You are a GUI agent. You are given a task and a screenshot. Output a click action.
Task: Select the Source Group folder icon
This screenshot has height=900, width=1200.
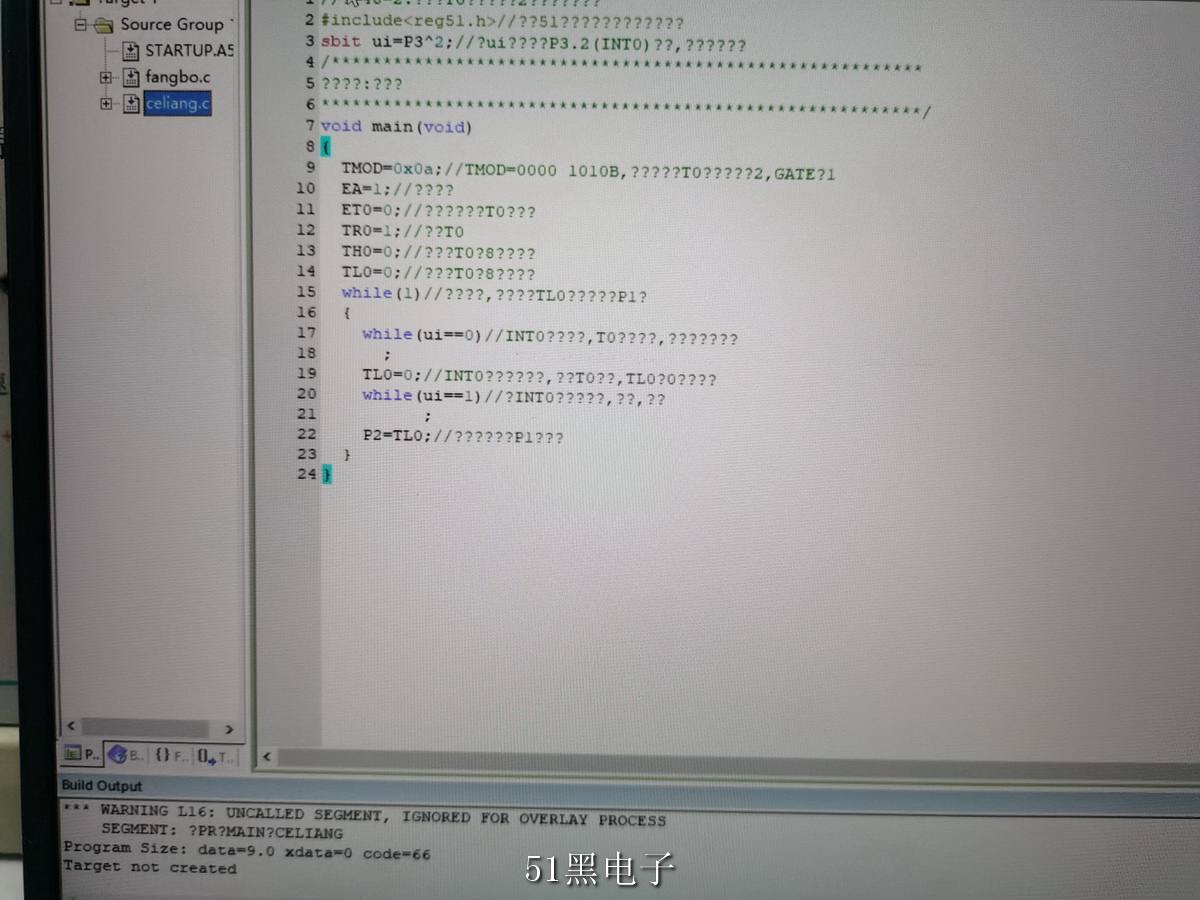coord(104,24)
